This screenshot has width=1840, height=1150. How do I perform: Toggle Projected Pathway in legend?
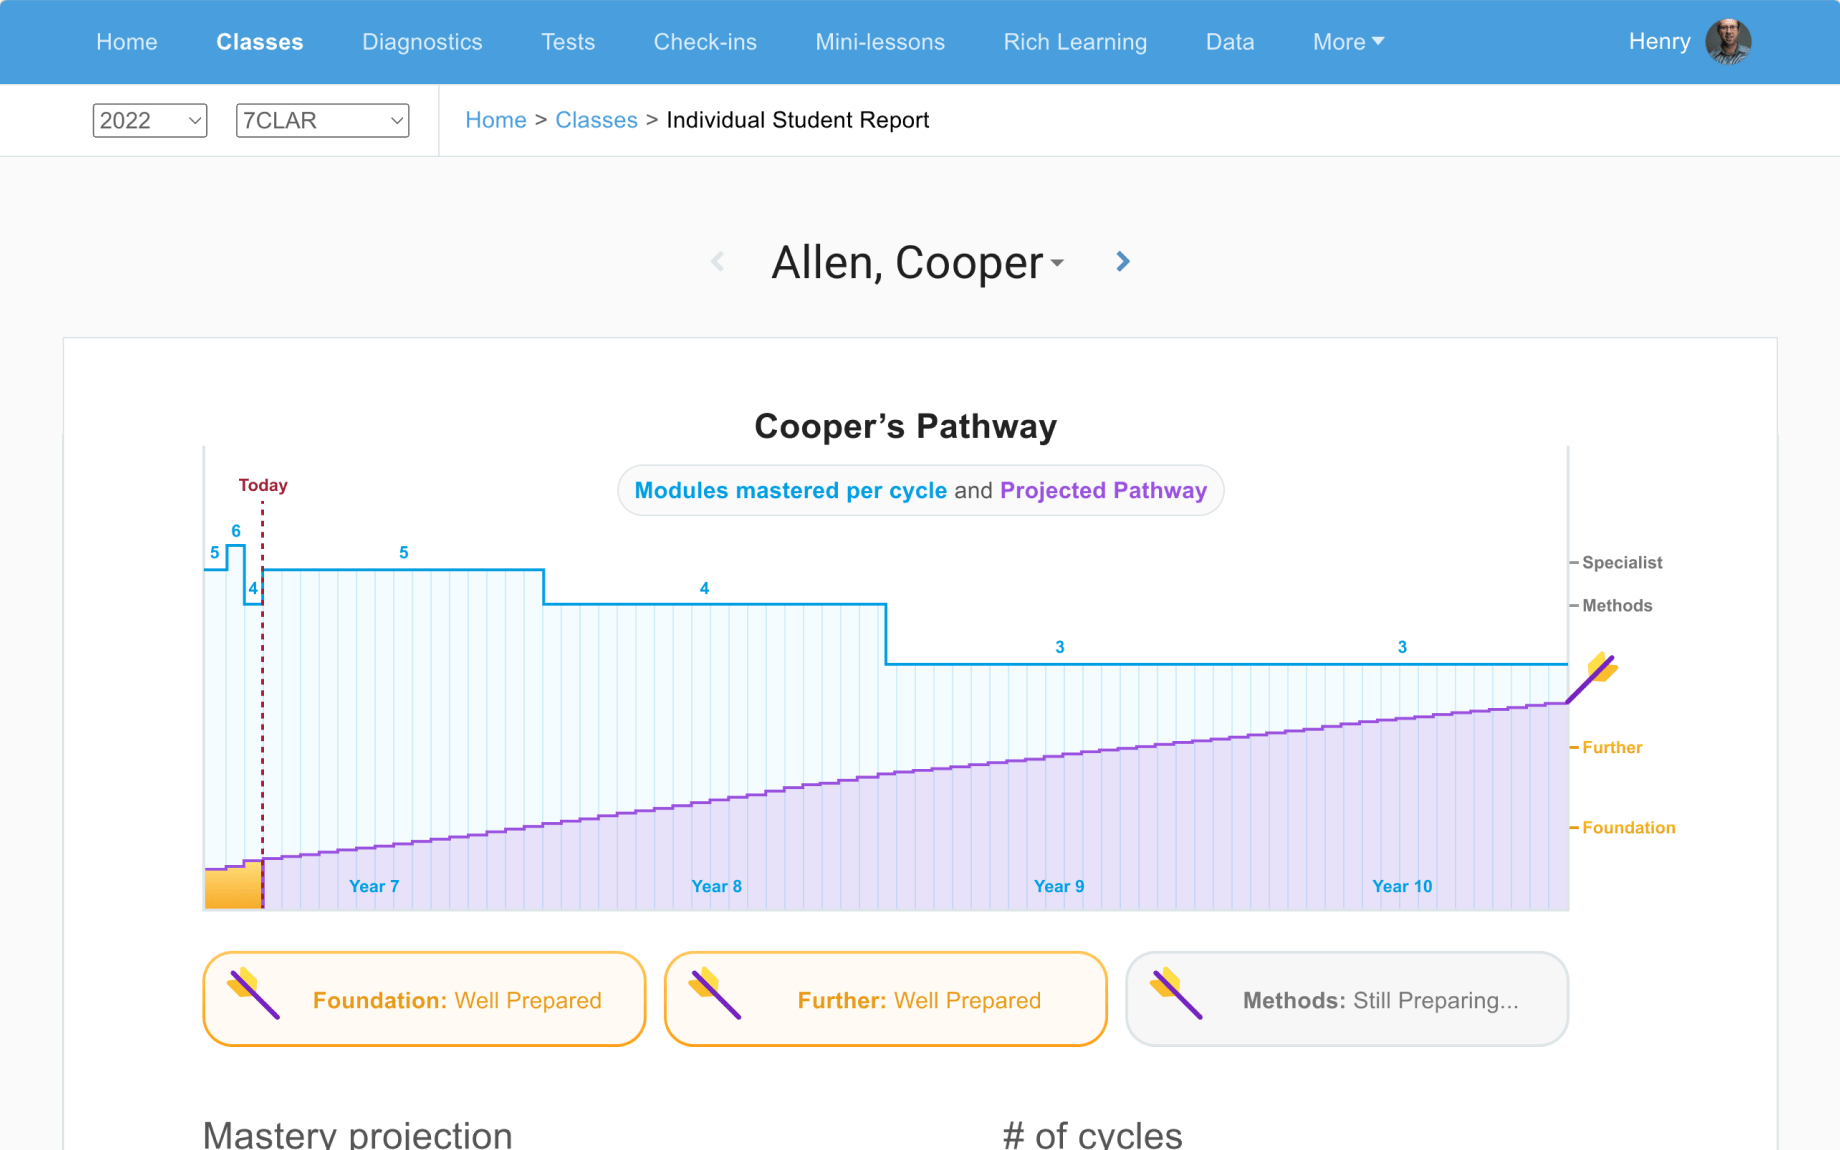[1103, 490]
